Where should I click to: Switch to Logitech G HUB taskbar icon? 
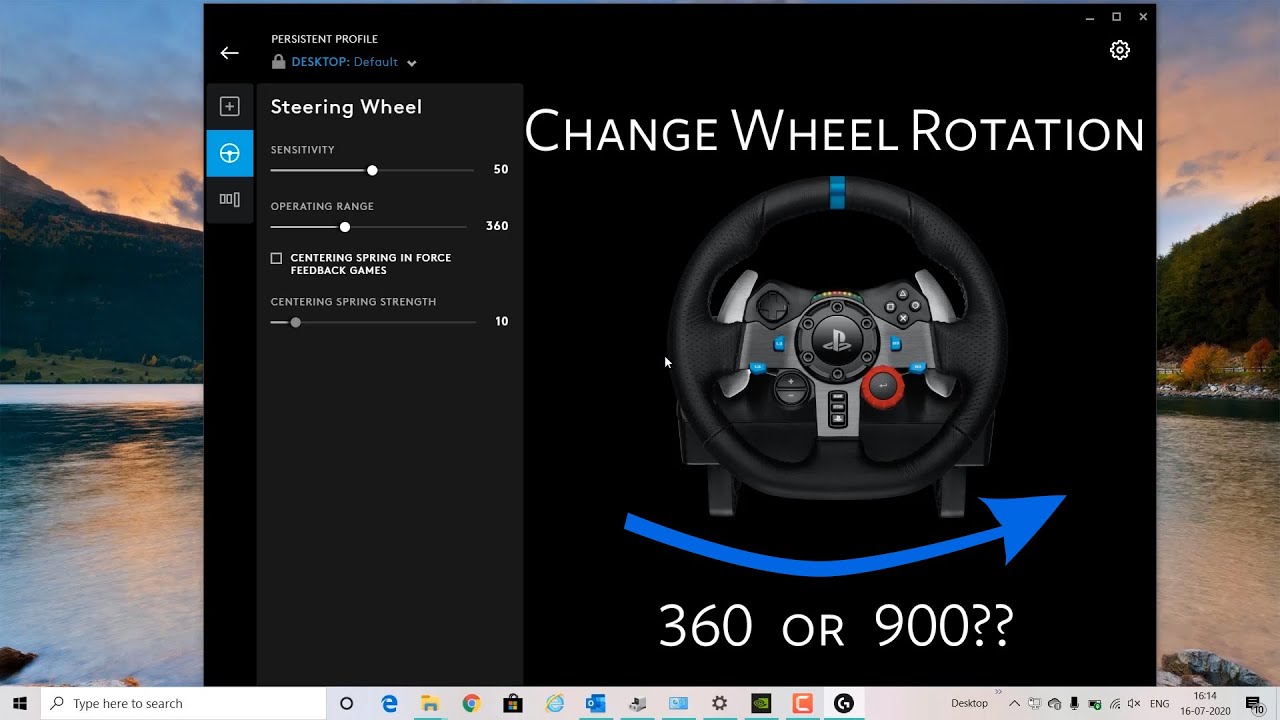[x=843, y=704]
